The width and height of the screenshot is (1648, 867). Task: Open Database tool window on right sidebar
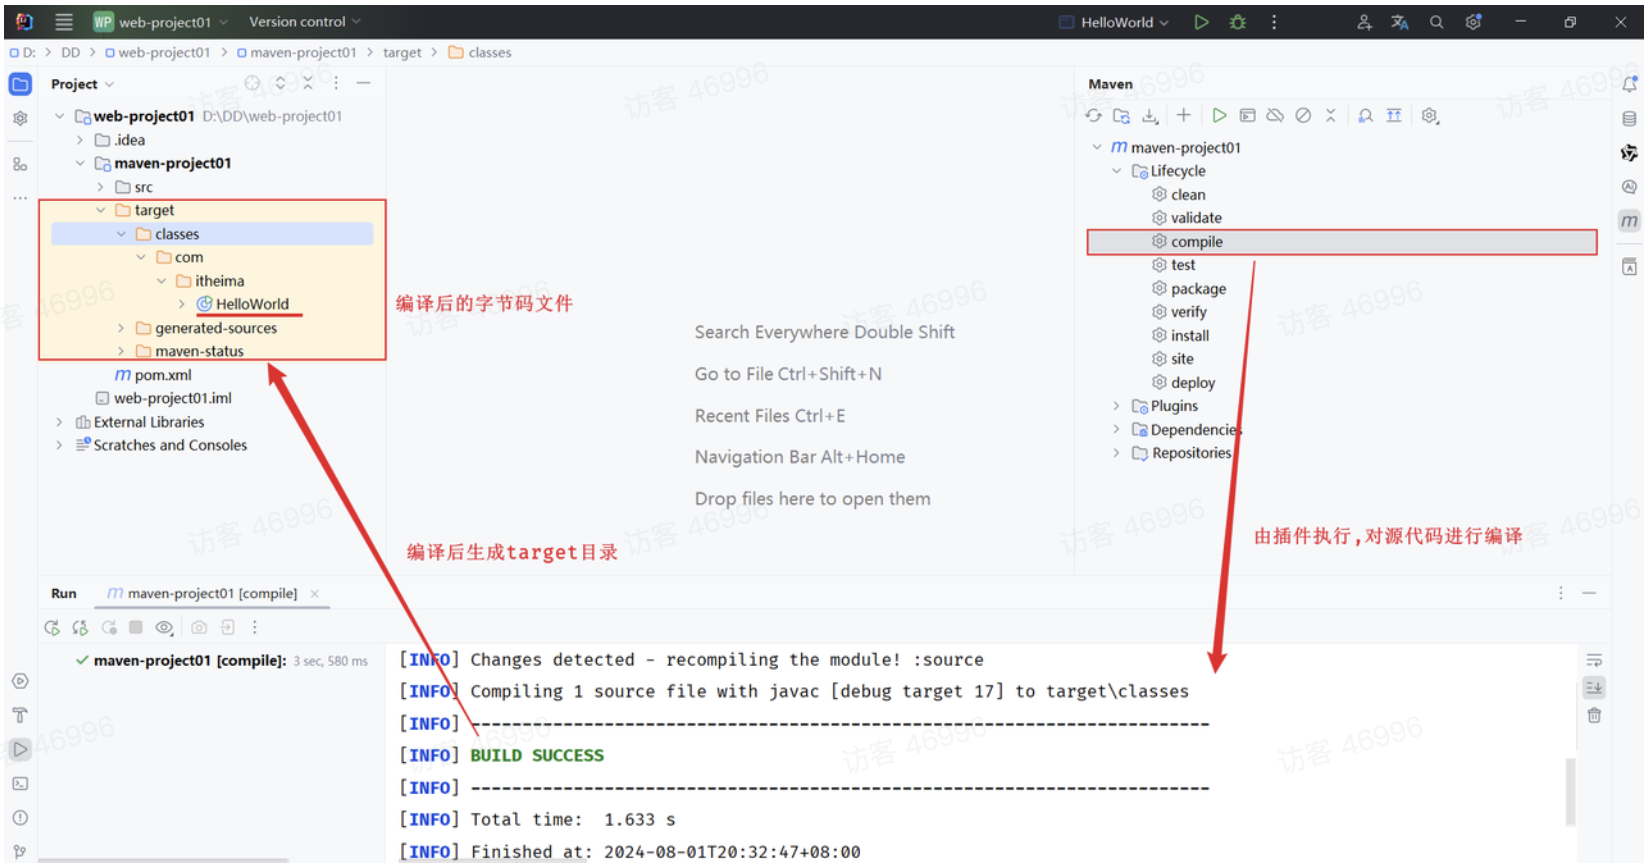click(1629, 119)
